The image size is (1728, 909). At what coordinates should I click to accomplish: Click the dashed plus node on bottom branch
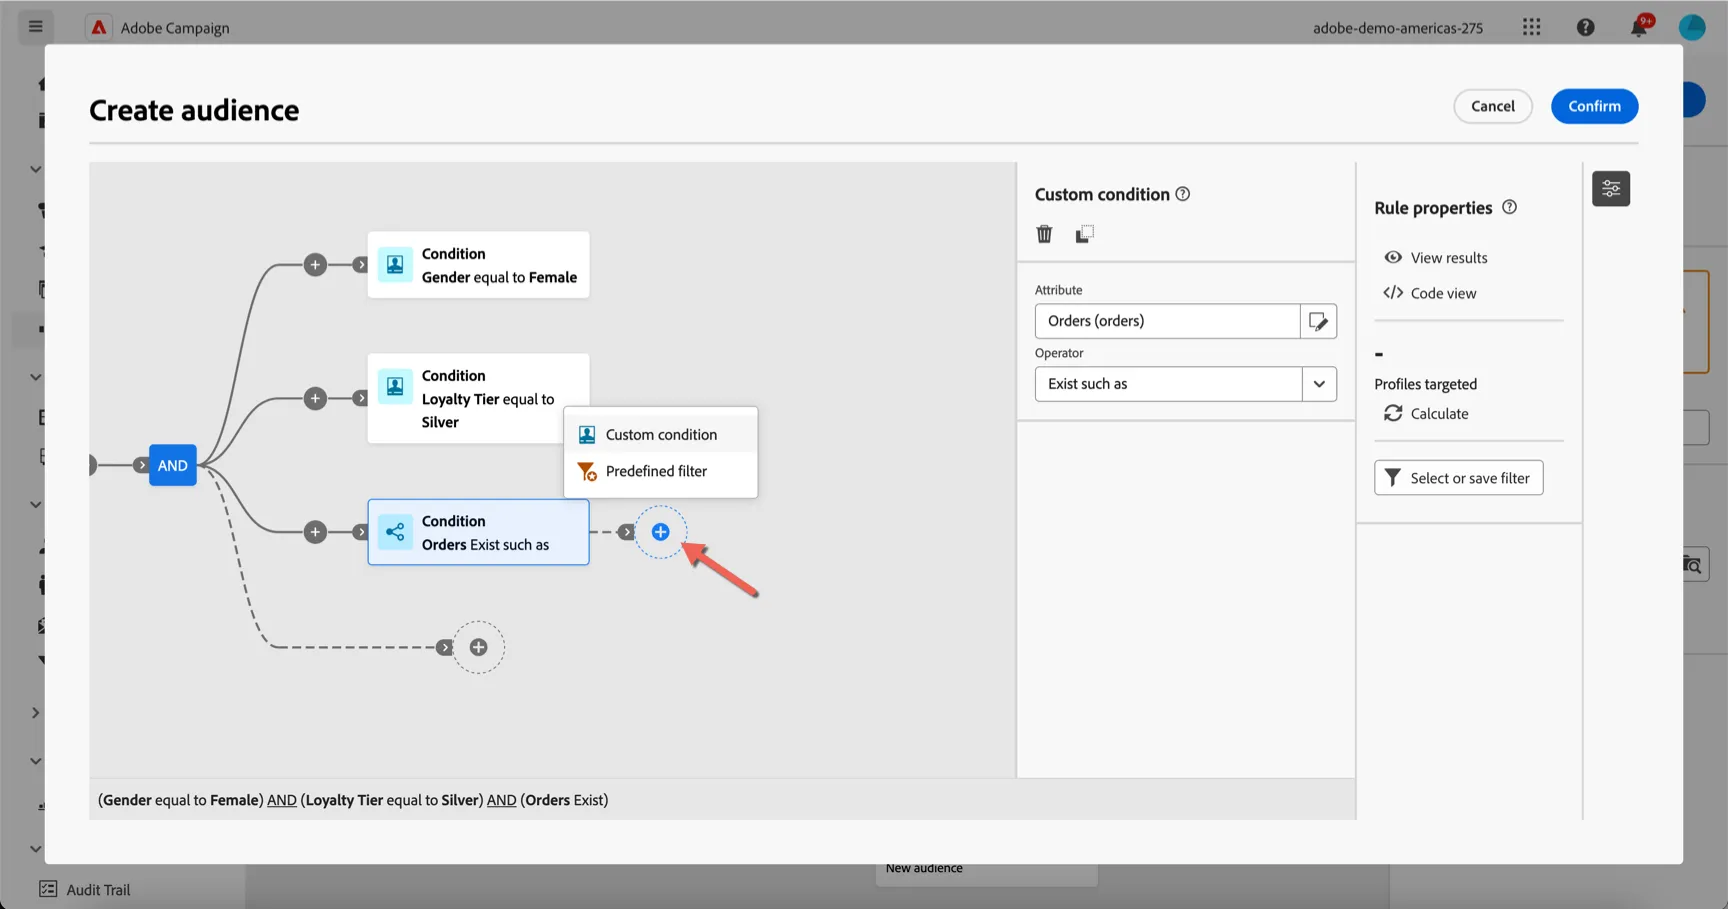tap(478, 647)
